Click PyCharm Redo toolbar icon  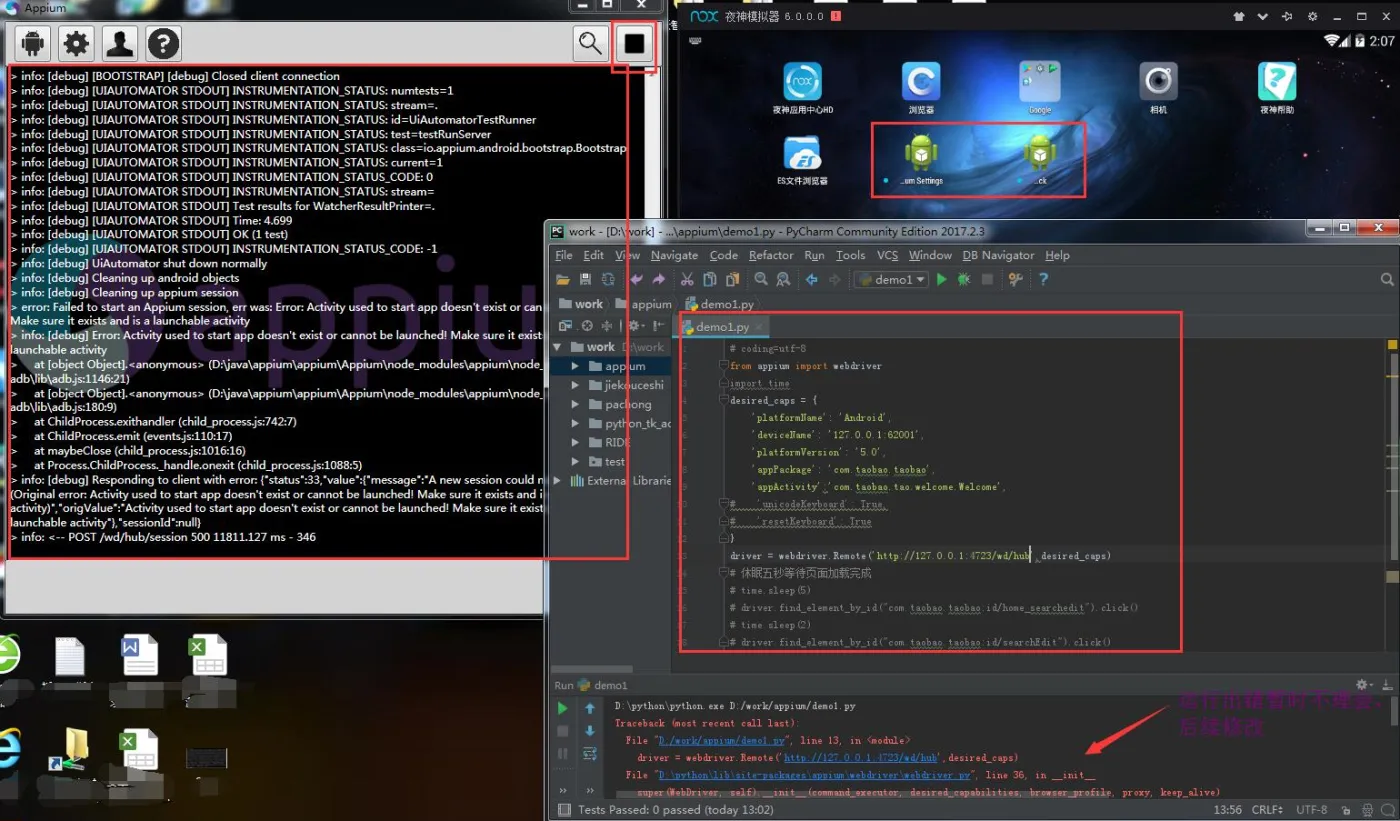(x=658, y=280)
